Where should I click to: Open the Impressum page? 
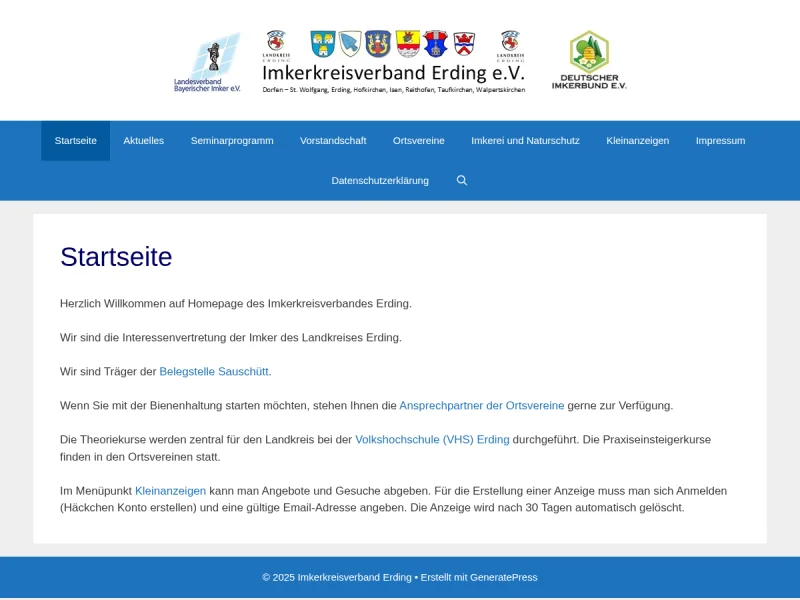click(x=720, y=141)
